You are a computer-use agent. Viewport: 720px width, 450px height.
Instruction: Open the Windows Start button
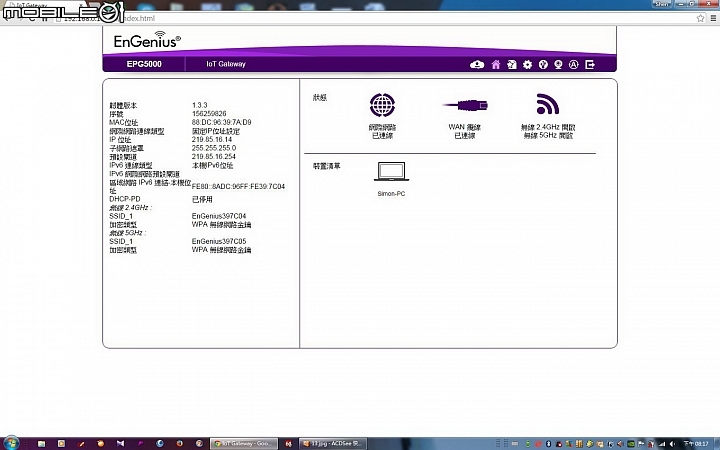(x=11, y=443)
